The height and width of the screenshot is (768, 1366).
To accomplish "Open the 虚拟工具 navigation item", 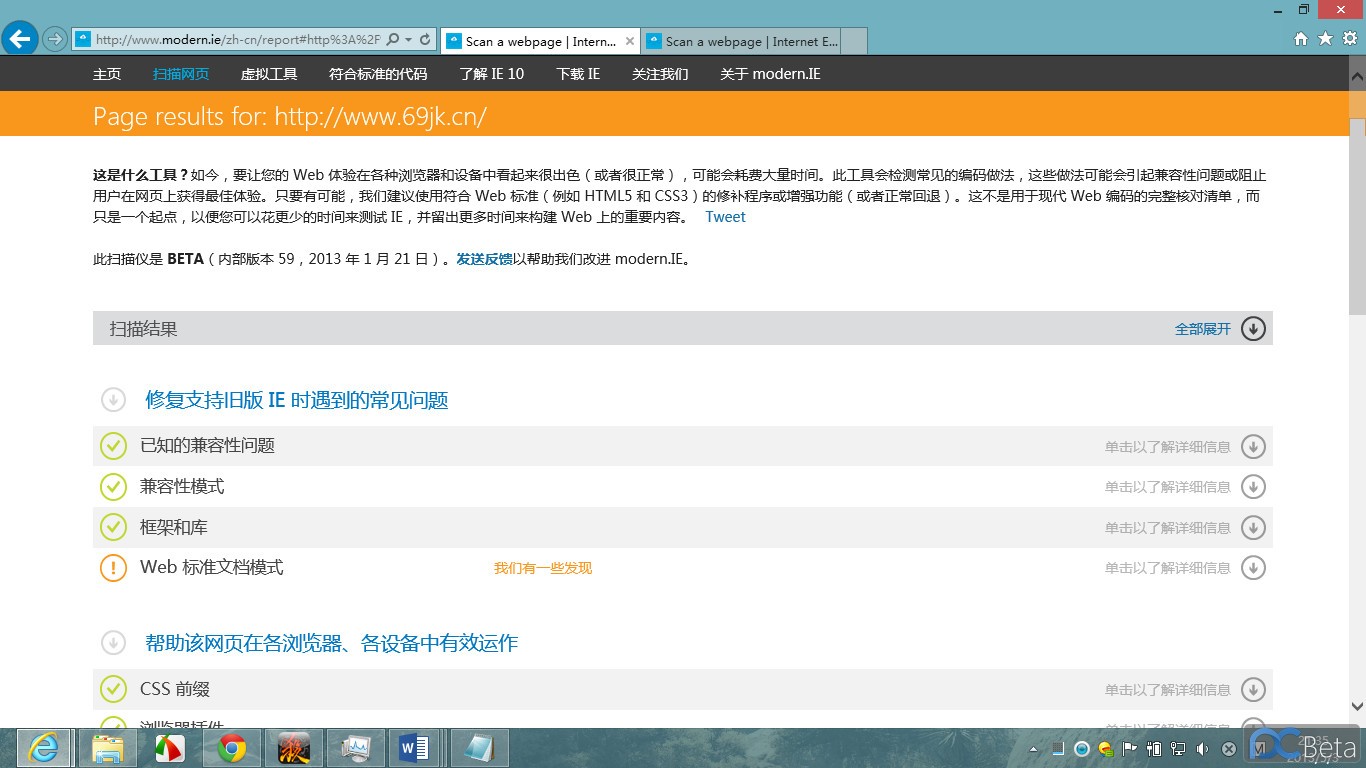I will 269,74.
